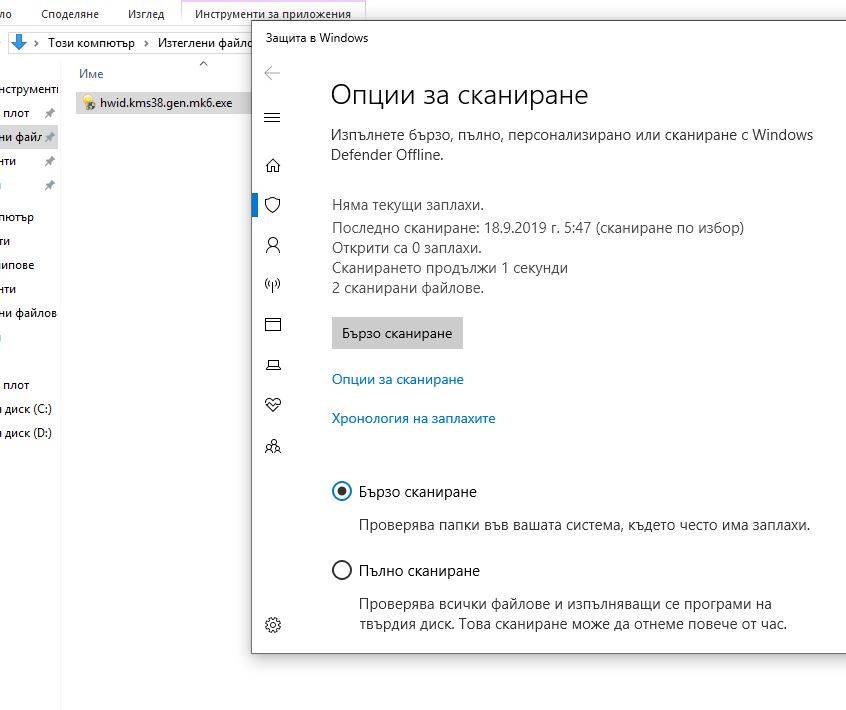The width and height of the screenshot is (846, 710).
Task: Select disk (D:) in Explorer sidebar
Action: [26, 433]
